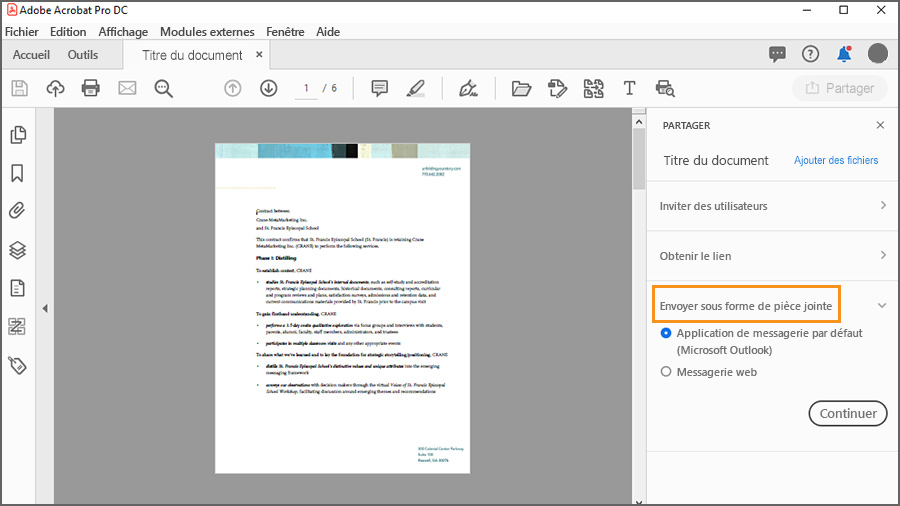
Task: Open page thumbnails panel
Action: click(18, 135)
